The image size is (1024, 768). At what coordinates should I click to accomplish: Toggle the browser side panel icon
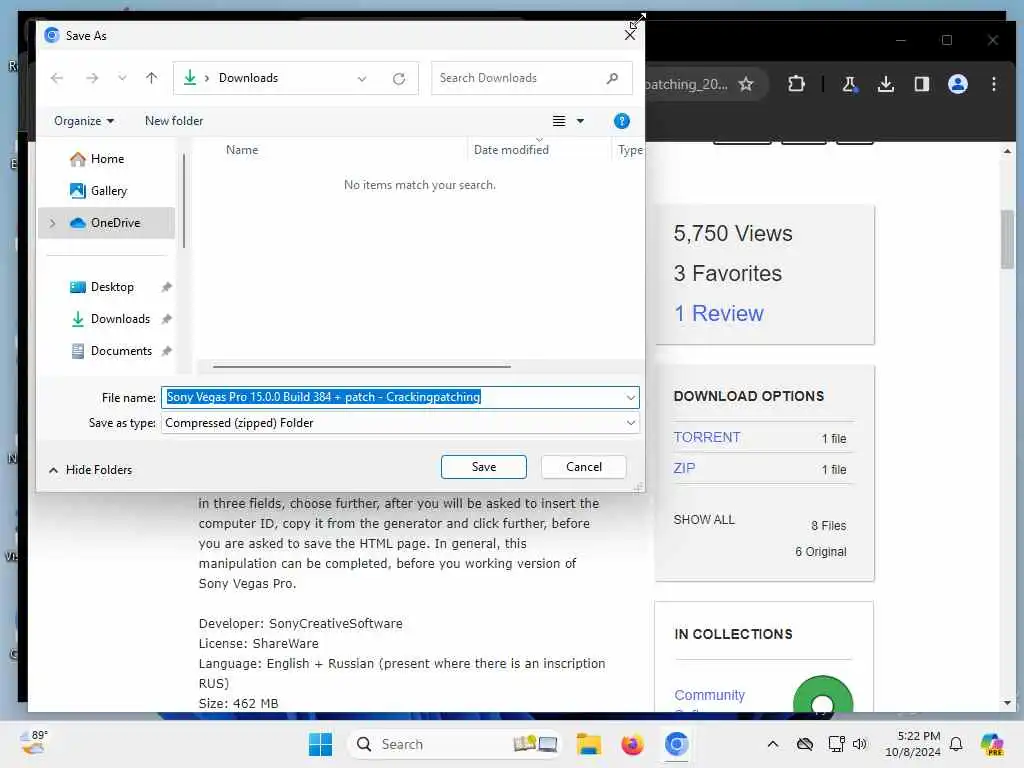click(x=921, y=84)
